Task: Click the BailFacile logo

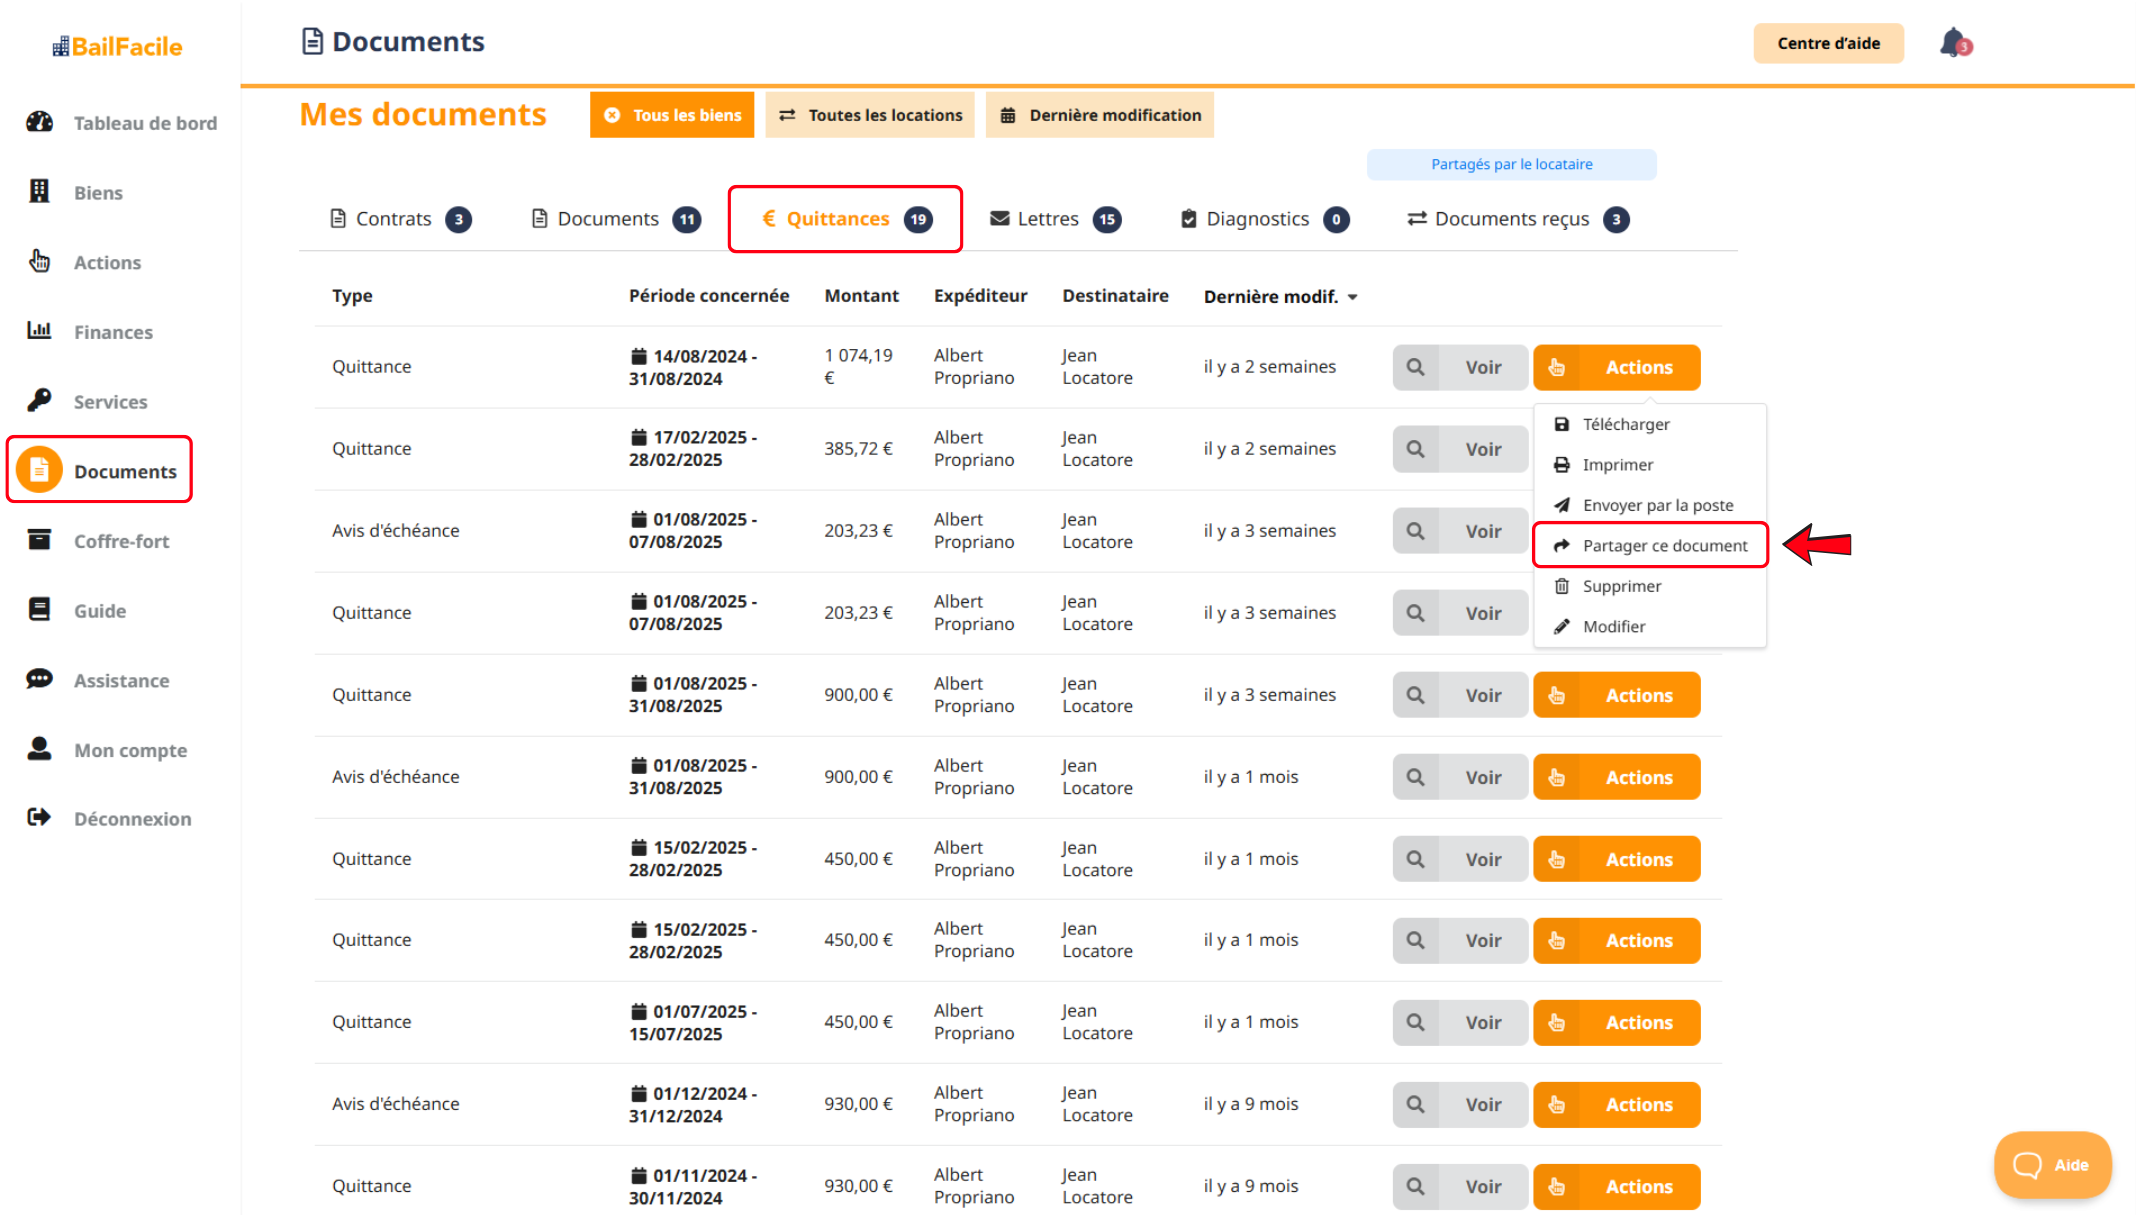Action: 118,47
